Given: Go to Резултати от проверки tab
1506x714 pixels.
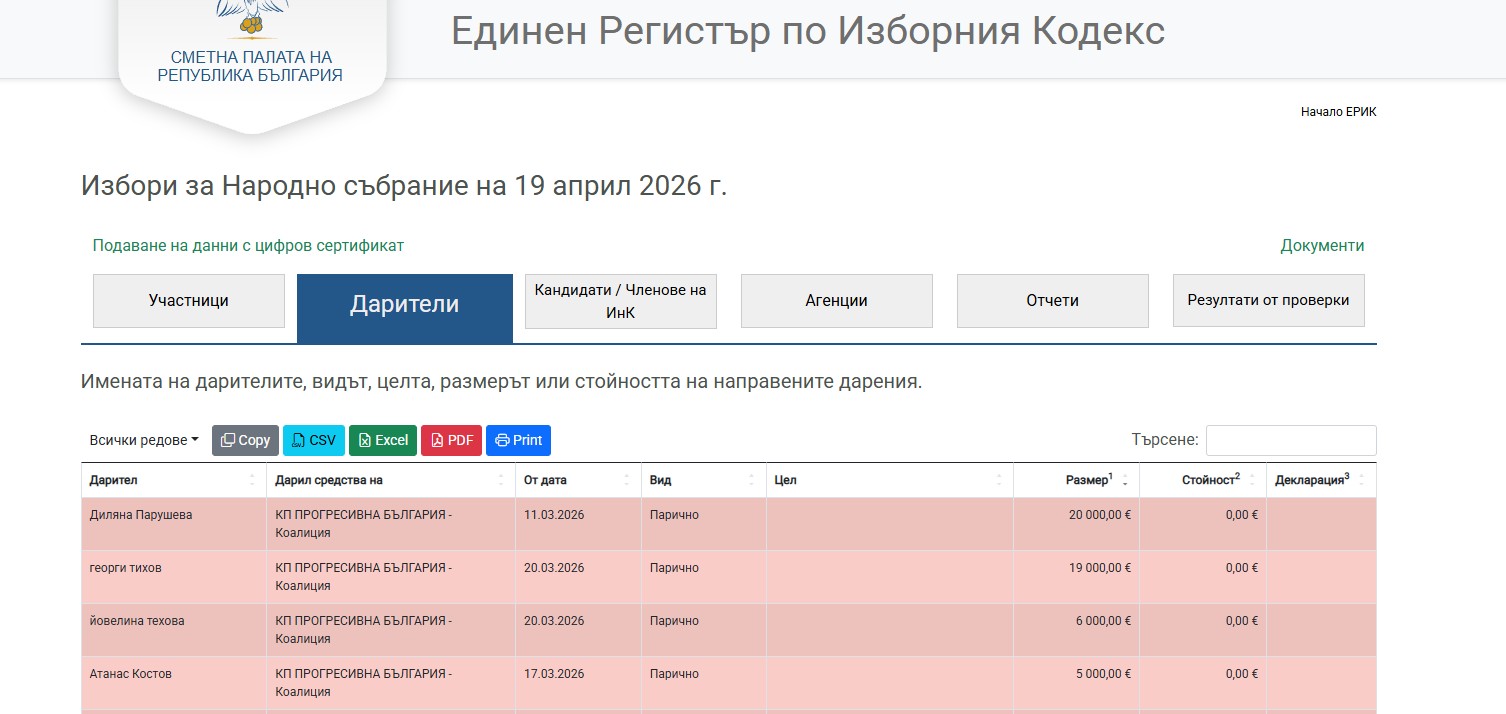Looking at the screenshot, I should pos(1268,301).
